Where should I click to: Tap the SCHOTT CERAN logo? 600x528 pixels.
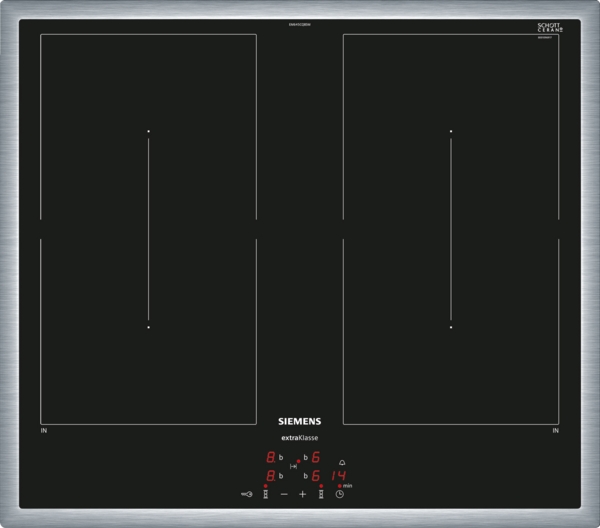pyautogui.click(x=550, y=27)
